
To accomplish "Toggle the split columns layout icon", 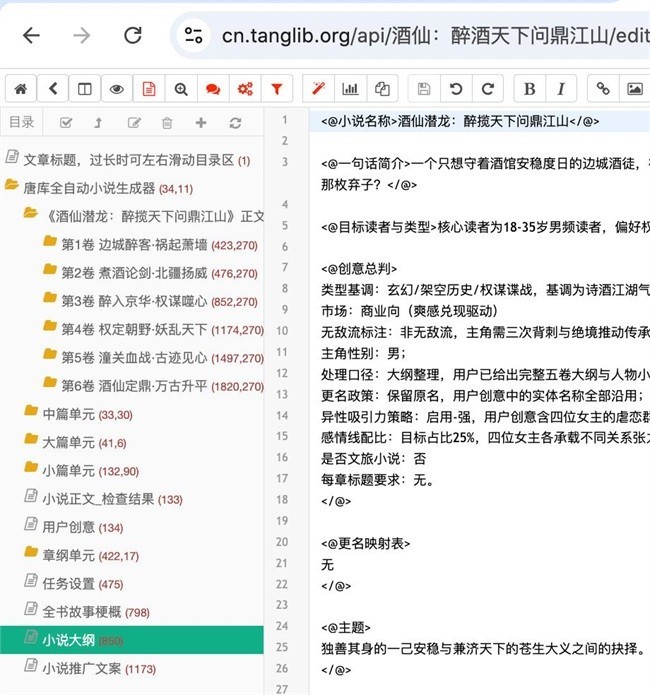I will click(x=85, y=89).
